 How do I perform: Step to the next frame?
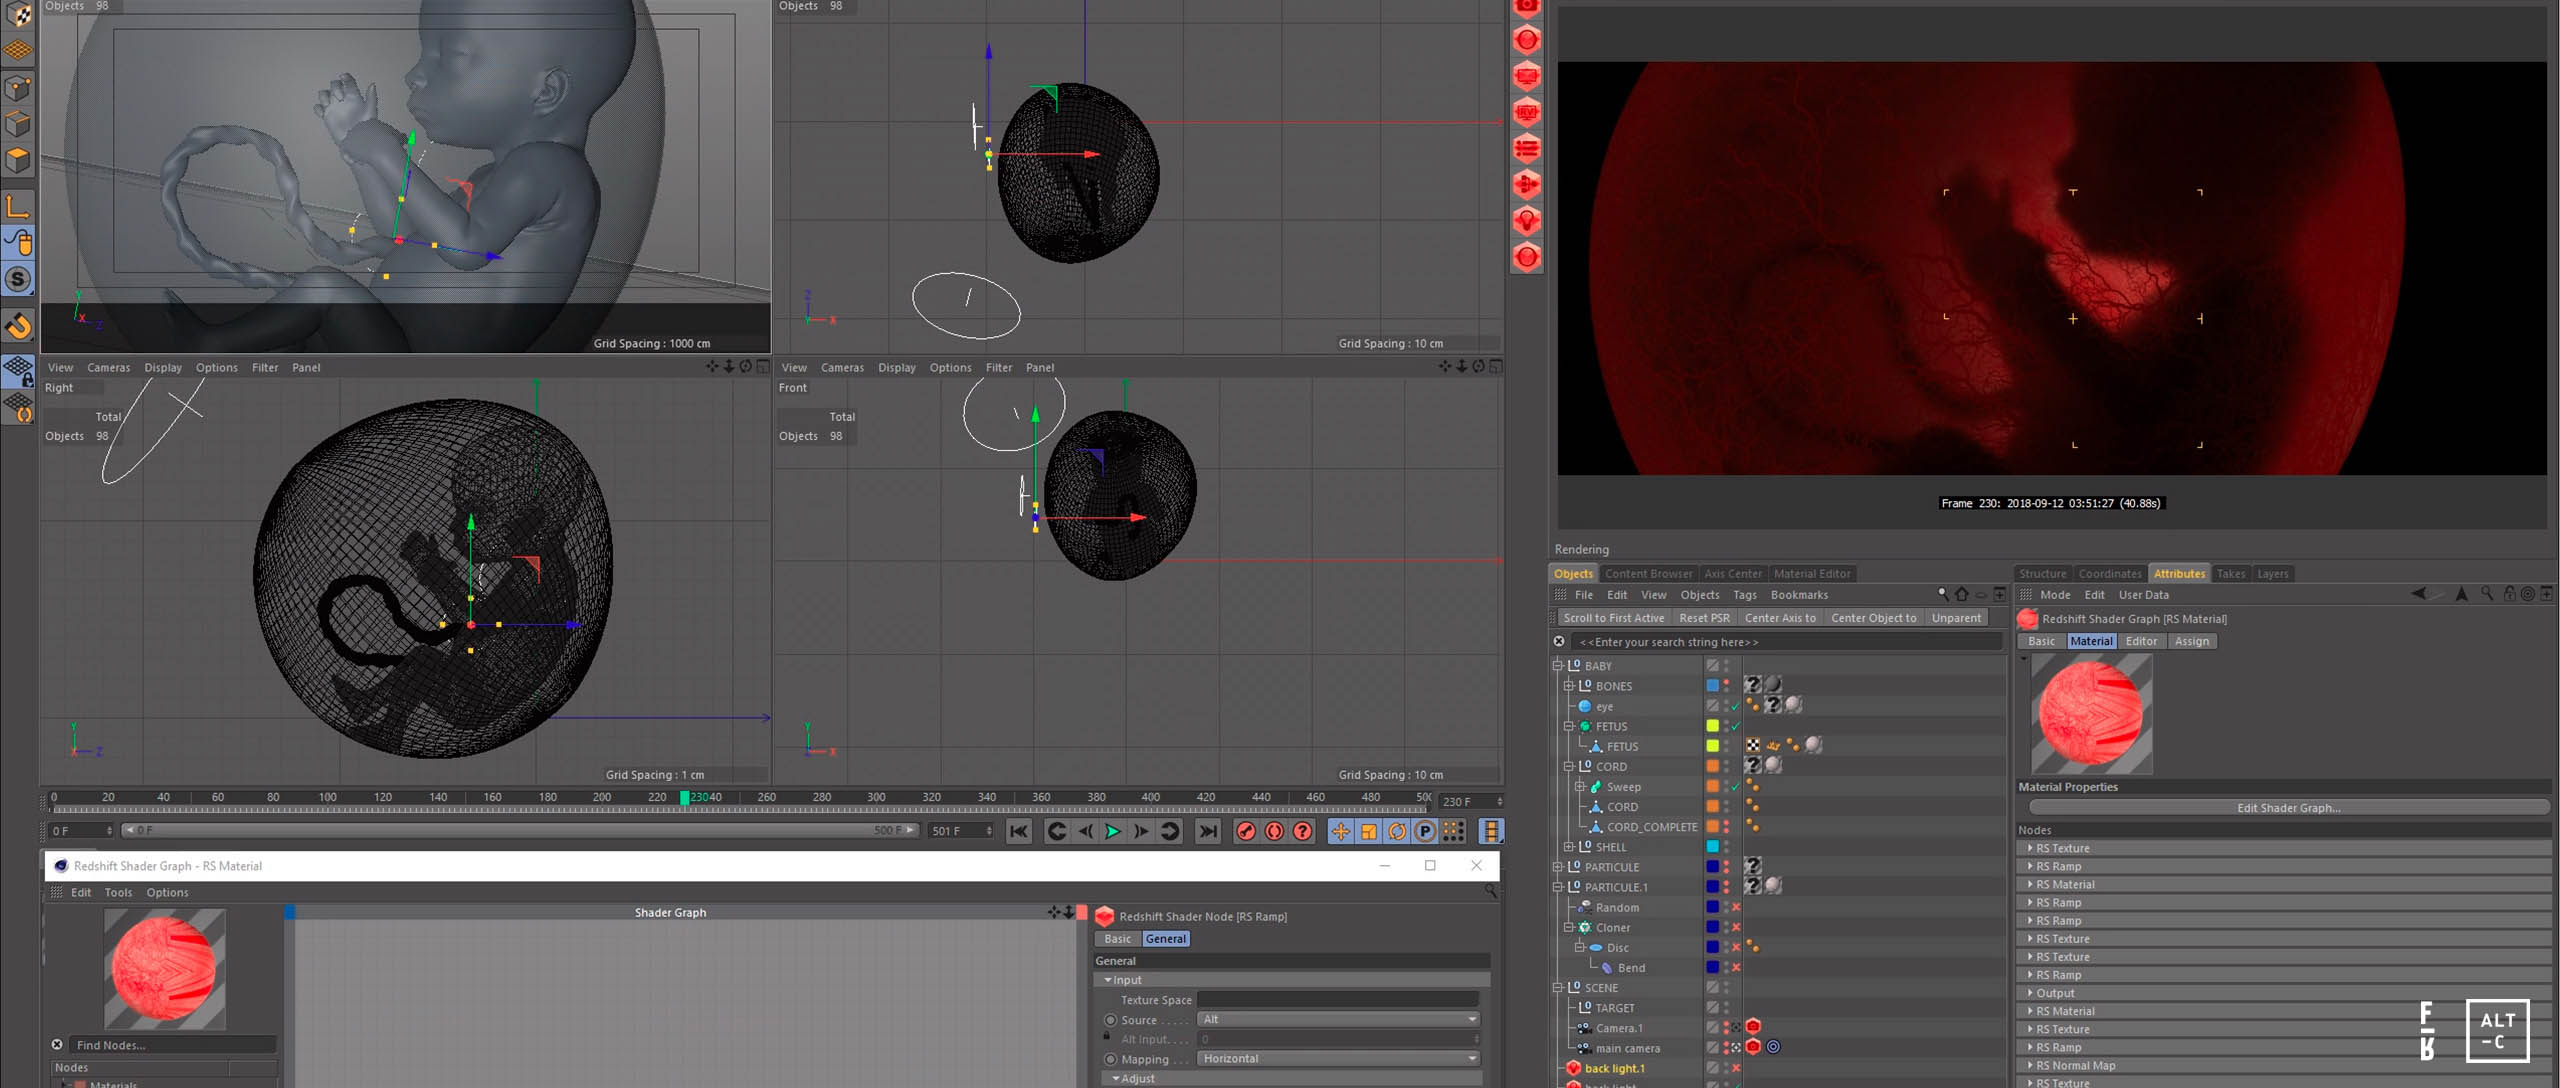click(x=1140, y=831)
